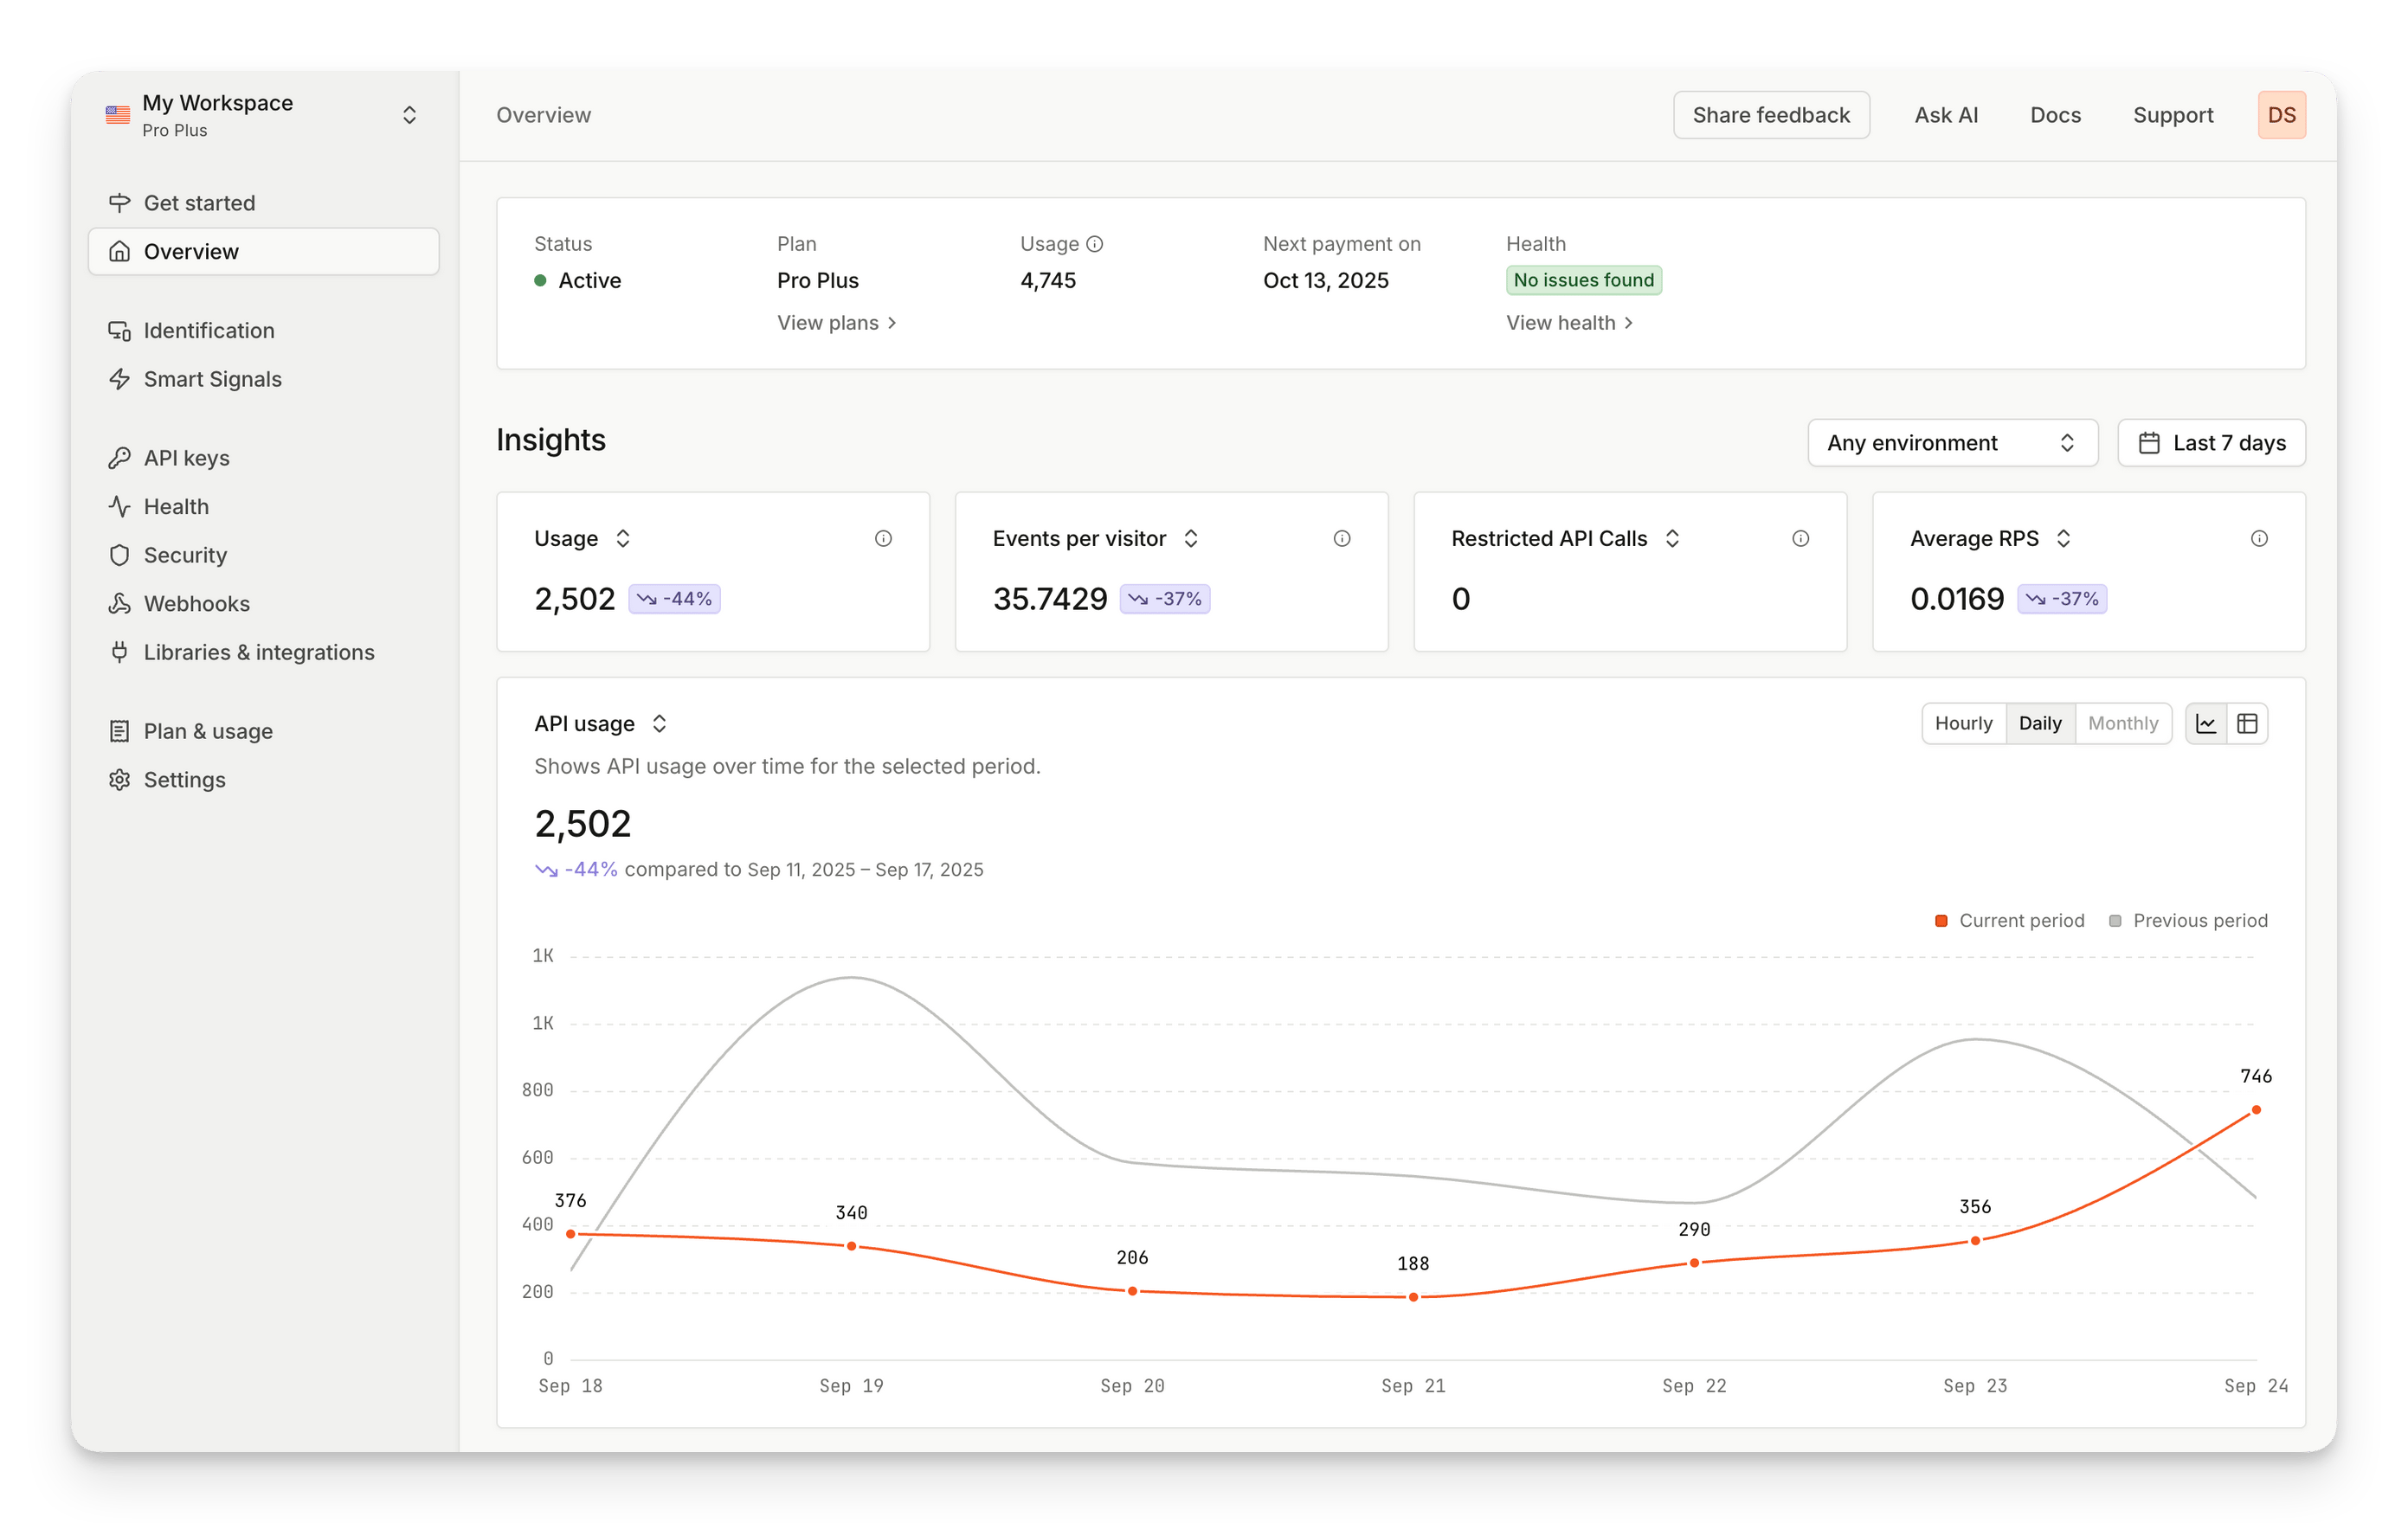The width and height of the screenshot is (2408, 1523).
Task: Navigate to API keys
Action: click(264, 458)
